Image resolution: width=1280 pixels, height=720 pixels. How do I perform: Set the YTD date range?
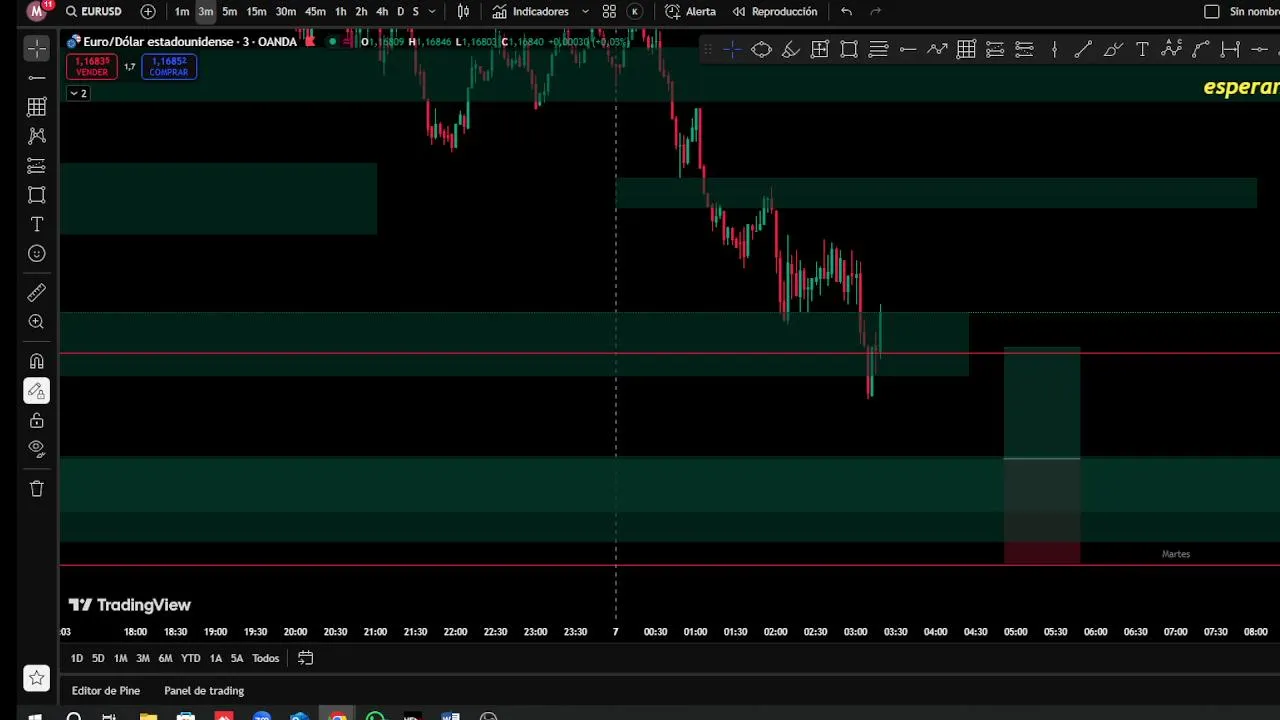(190, 658)
